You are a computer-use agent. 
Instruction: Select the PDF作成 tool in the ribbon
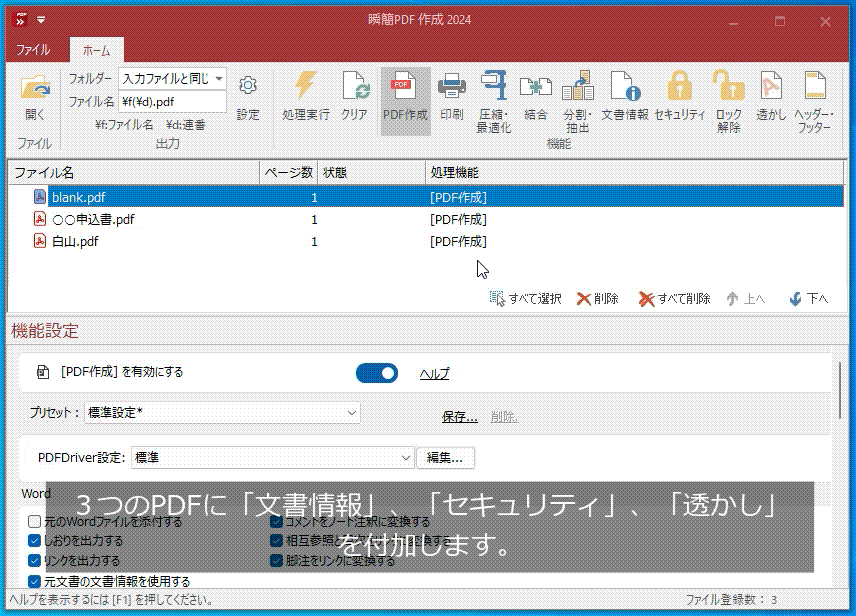pyautogui.click(x=404, y=99)
